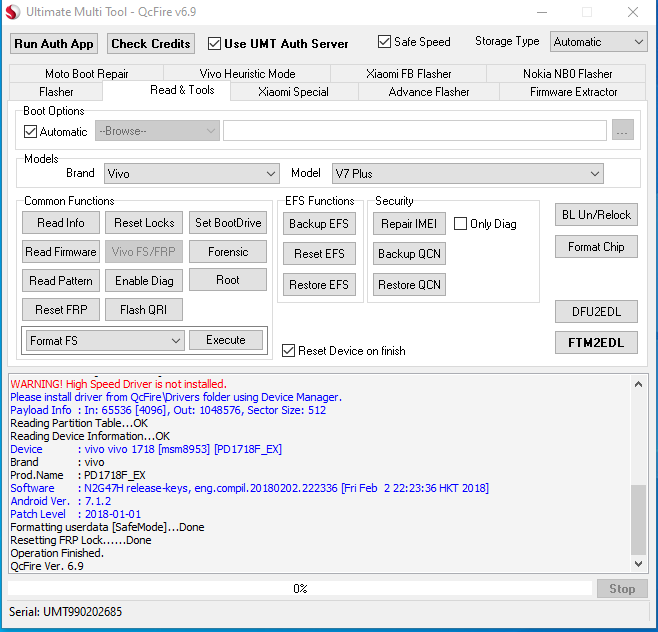Screen dimensions: 658x632
Task: Click the boot loader file path field
Action: click(415, 130)
